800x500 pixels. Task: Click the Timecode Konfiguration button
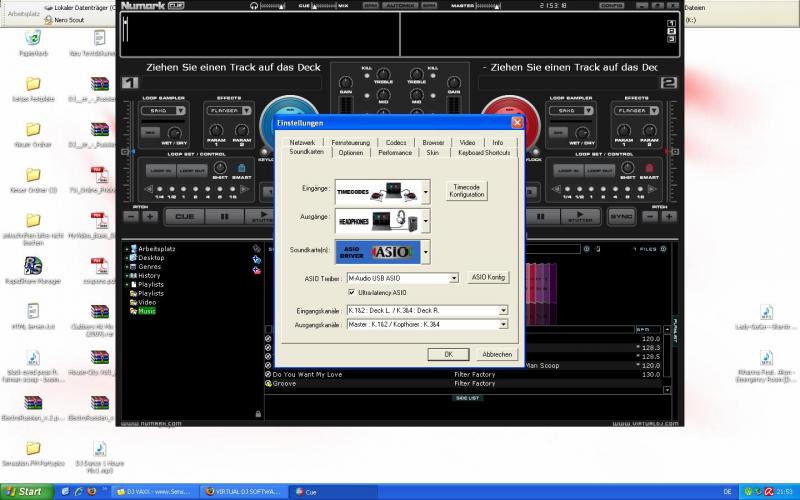[467, 190]
